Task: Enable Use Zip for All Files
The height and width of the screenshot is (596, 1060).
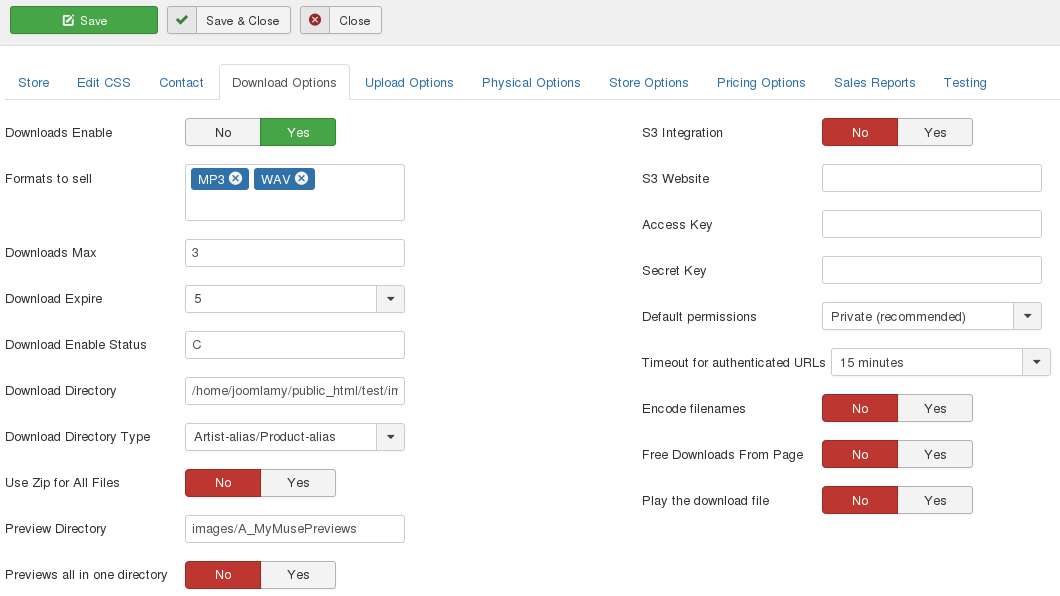Action: point(298,483)
